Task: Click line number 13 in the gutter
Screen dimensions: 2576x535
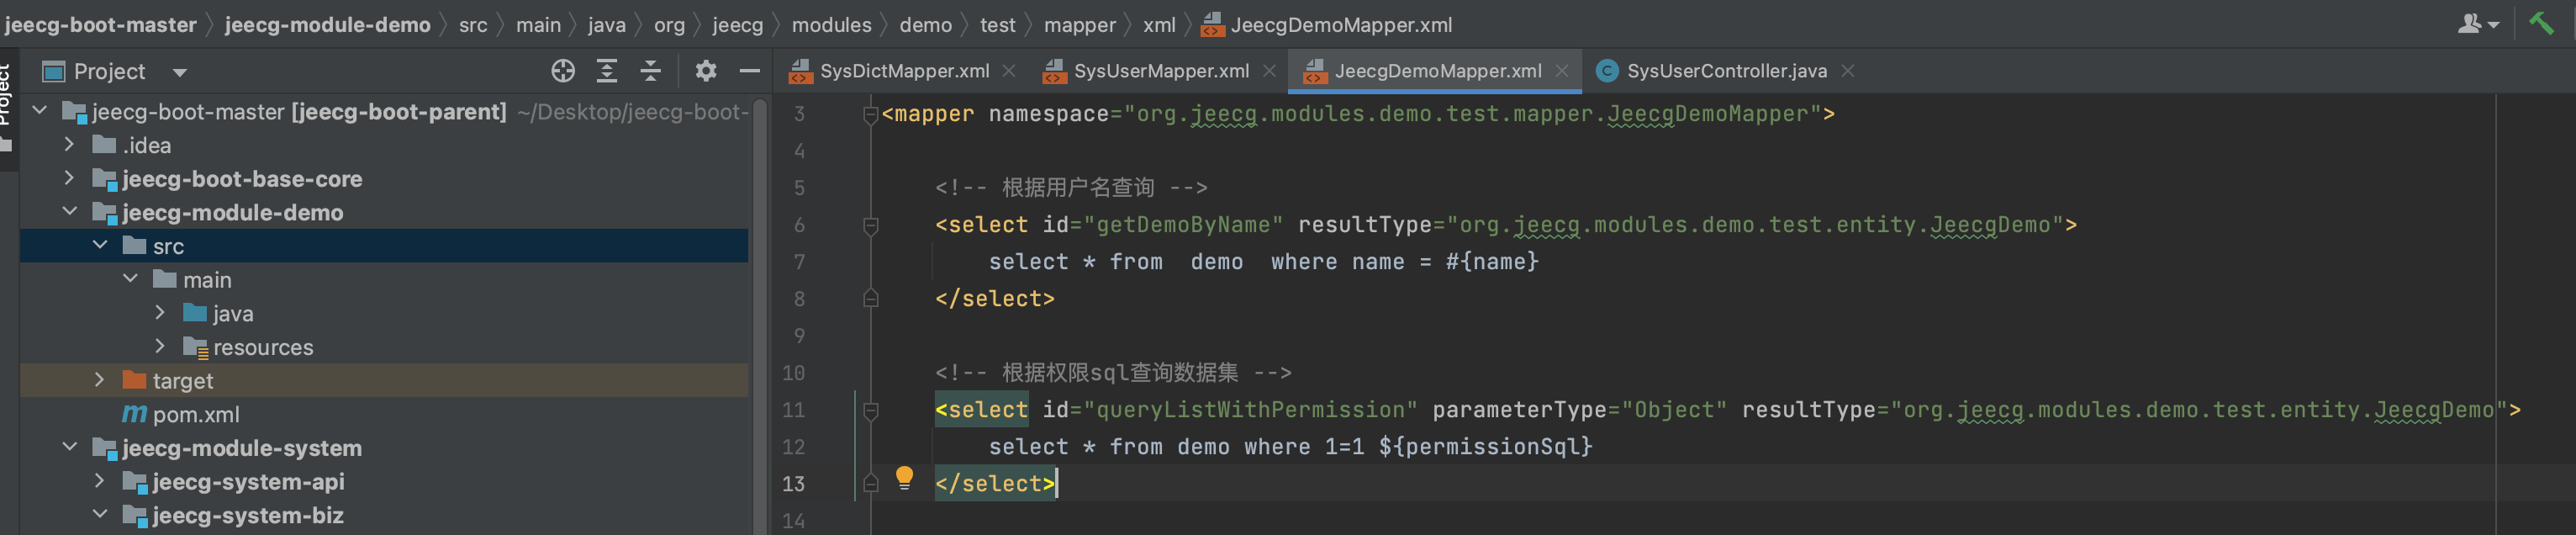Action: coord(793,484)
